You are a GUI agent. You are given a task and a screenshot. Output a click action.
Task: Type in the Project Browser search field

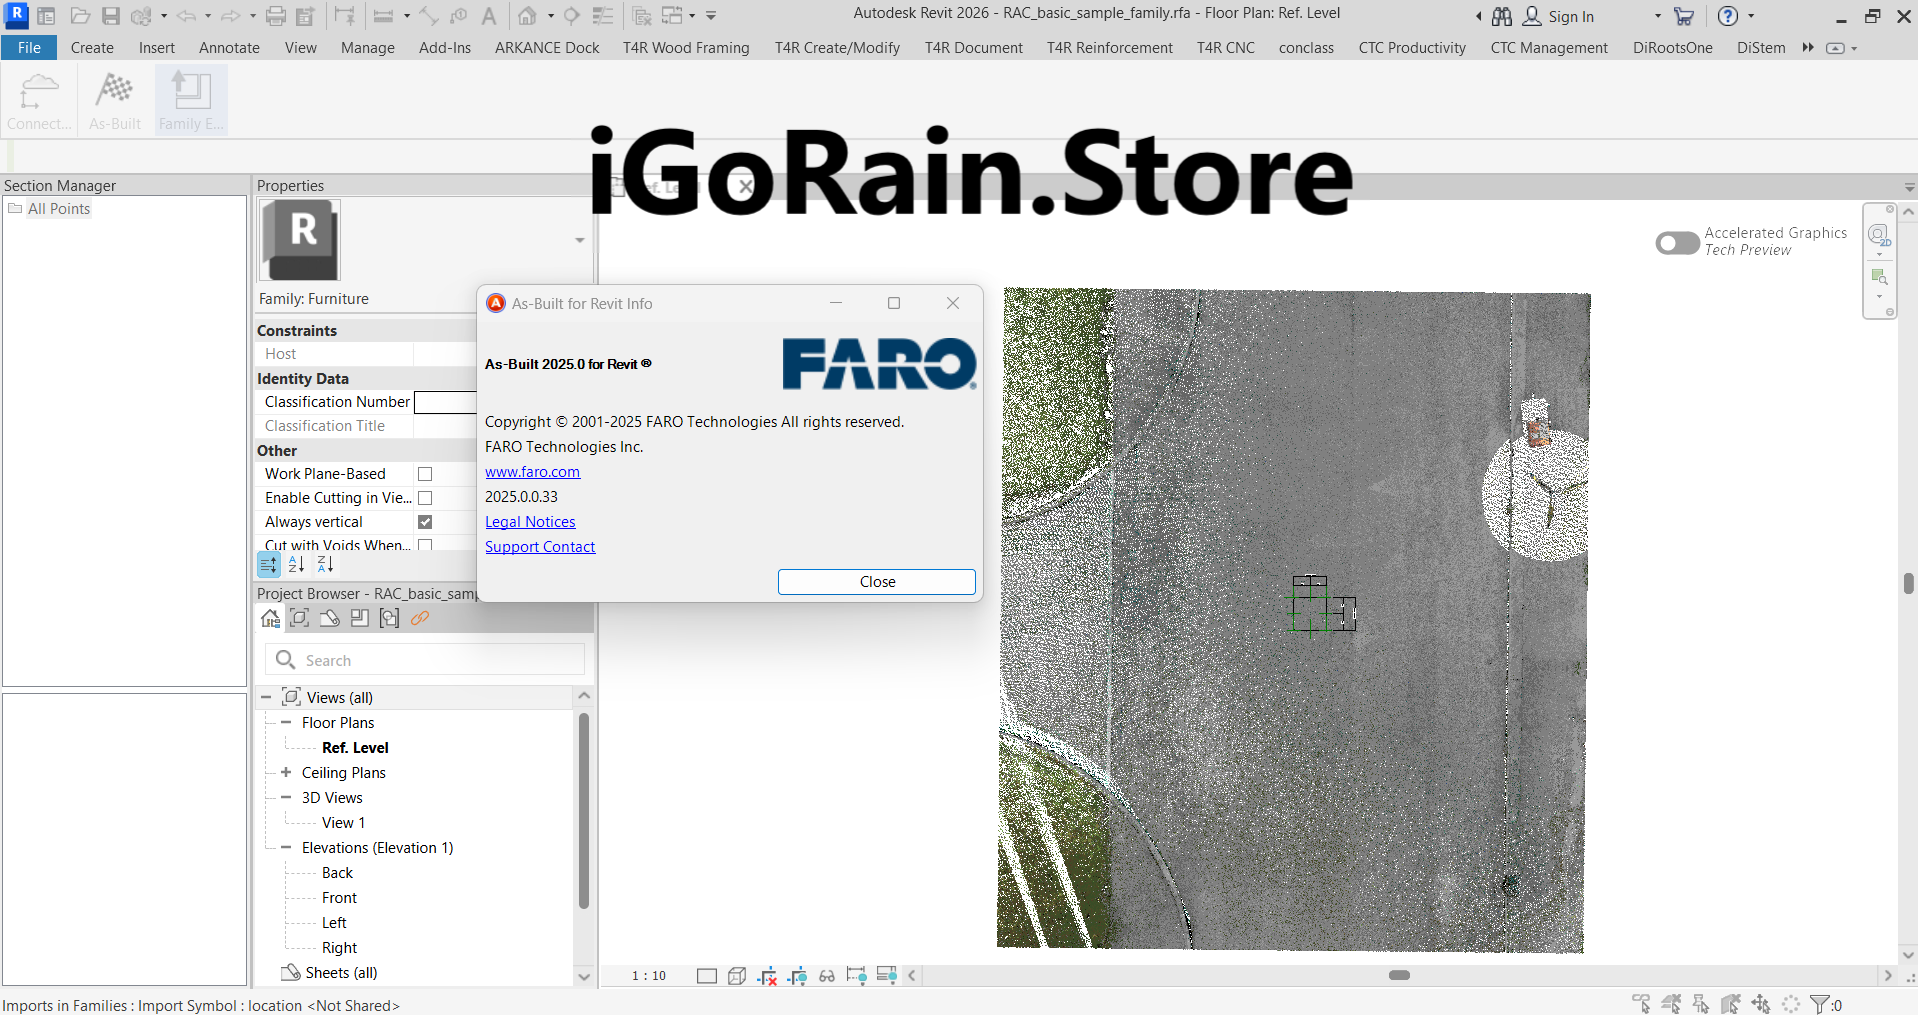coord(430,660)
